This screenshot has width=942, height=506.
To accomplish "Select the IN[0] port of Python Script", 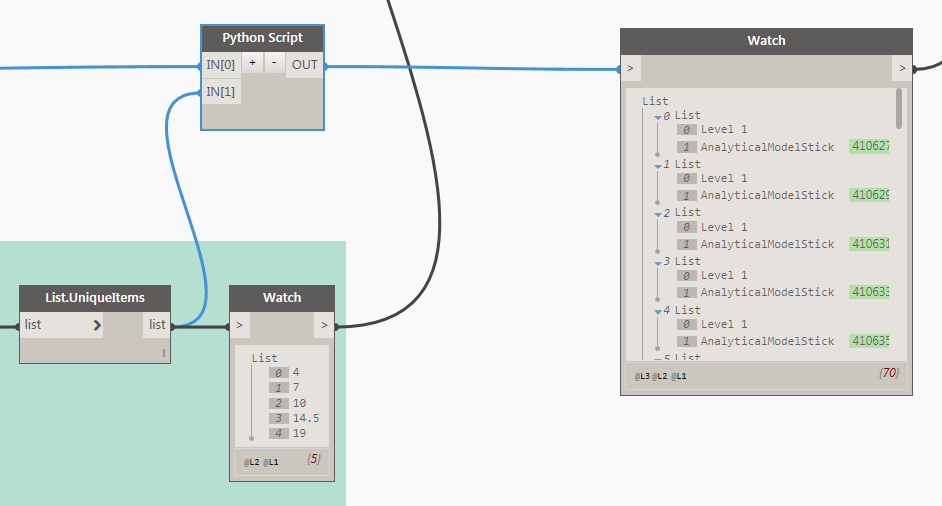I will pyautogui.click(x=221, y=65).
